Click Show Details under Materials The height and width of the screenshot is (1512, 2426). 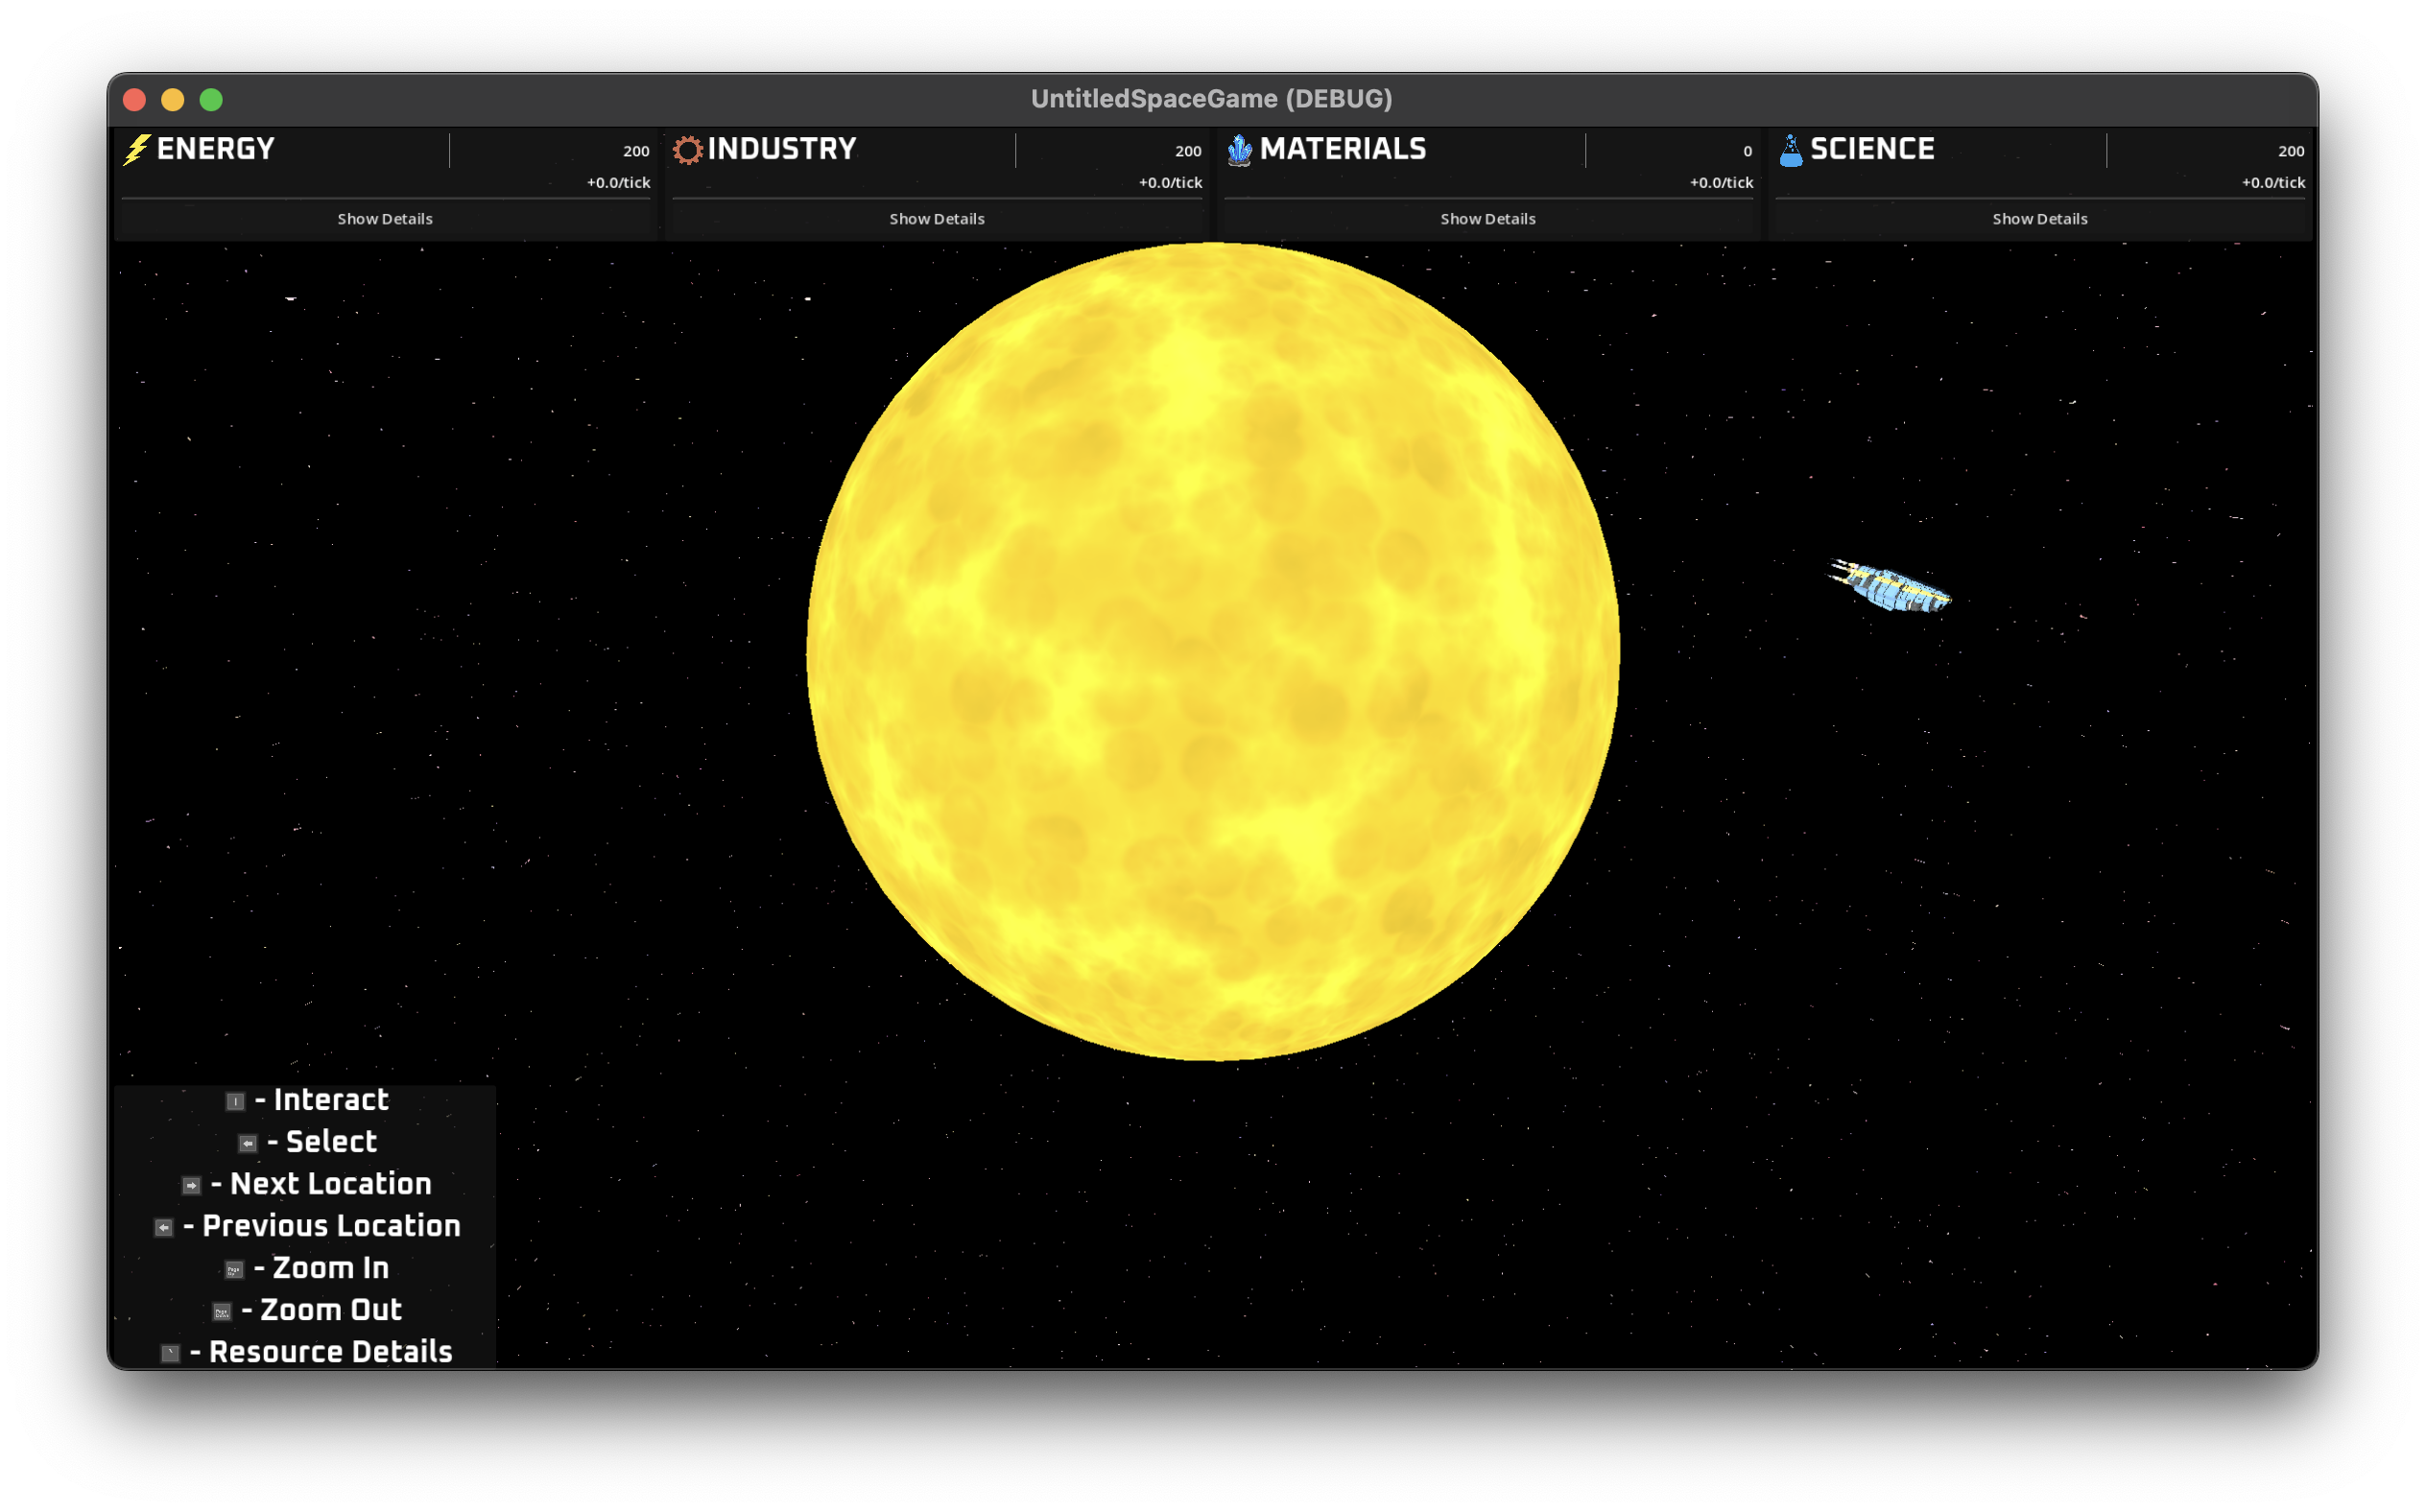(x=1488, y=218)
